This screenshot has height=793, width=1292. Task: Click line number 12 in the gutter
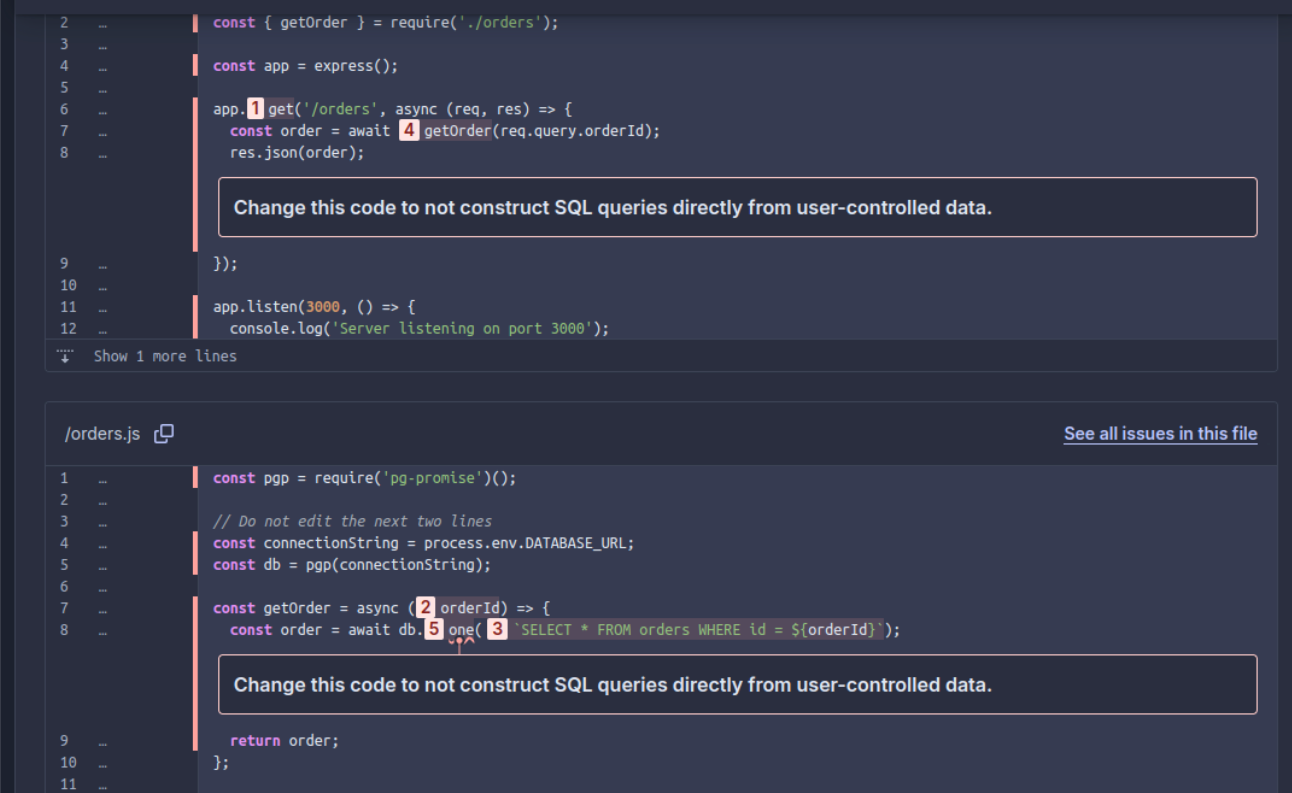(68, 328)
